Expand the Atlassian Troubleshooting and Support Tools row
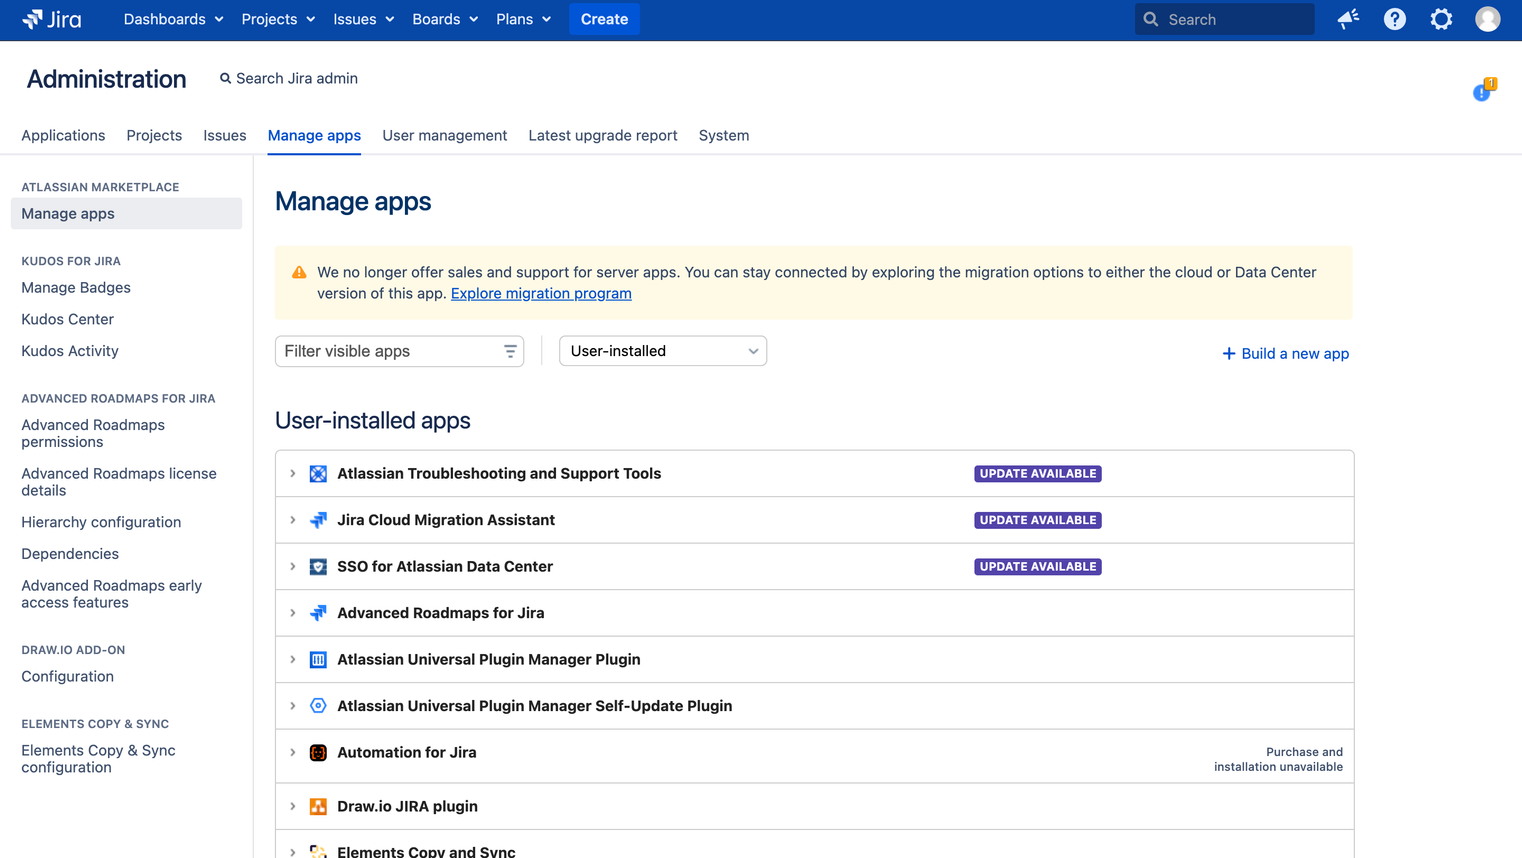Viewport: 1522px width, 858px height. [292, 473]
